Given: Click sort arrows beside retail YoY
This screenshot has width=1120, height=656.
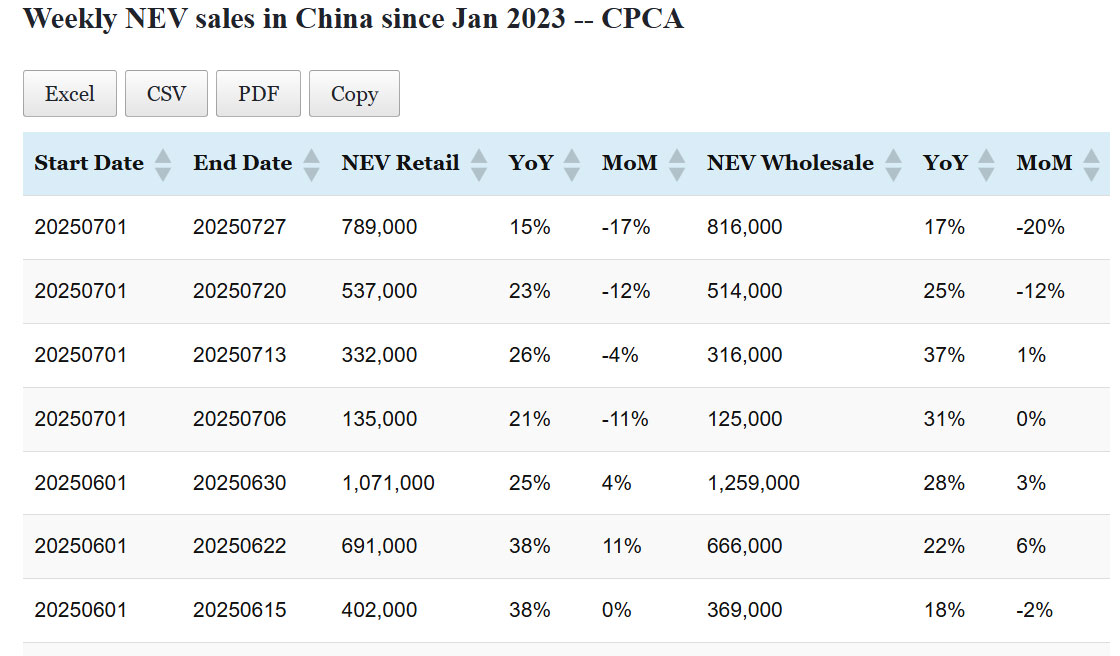Looking at the screenshot, I should [572, 164].
